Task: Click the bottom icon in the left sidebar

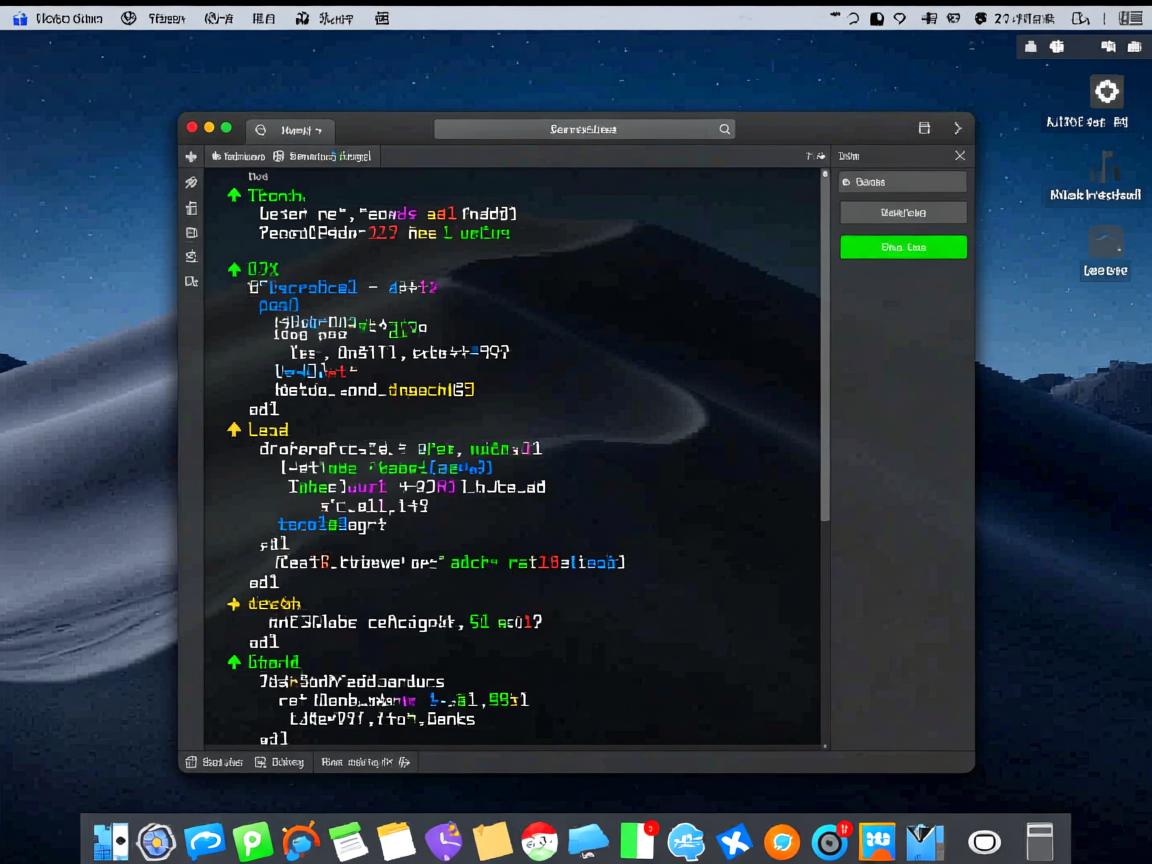Action: tap(191, 282)
